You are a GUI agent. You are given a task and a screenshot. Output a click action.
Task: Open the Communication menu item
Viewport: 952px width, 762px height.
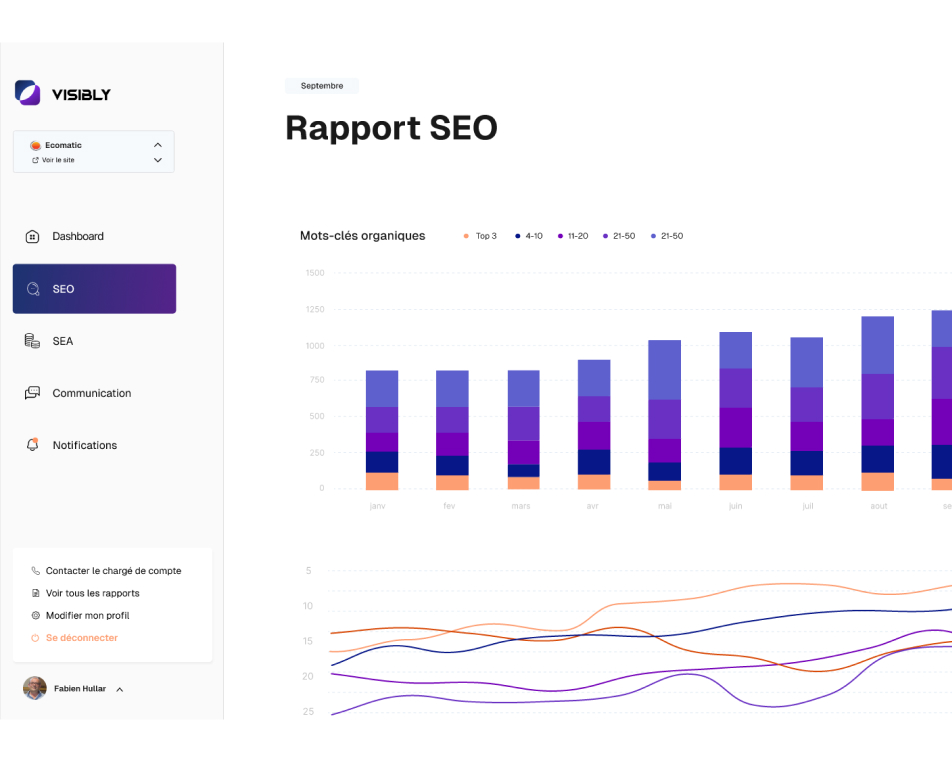[91, 393]
